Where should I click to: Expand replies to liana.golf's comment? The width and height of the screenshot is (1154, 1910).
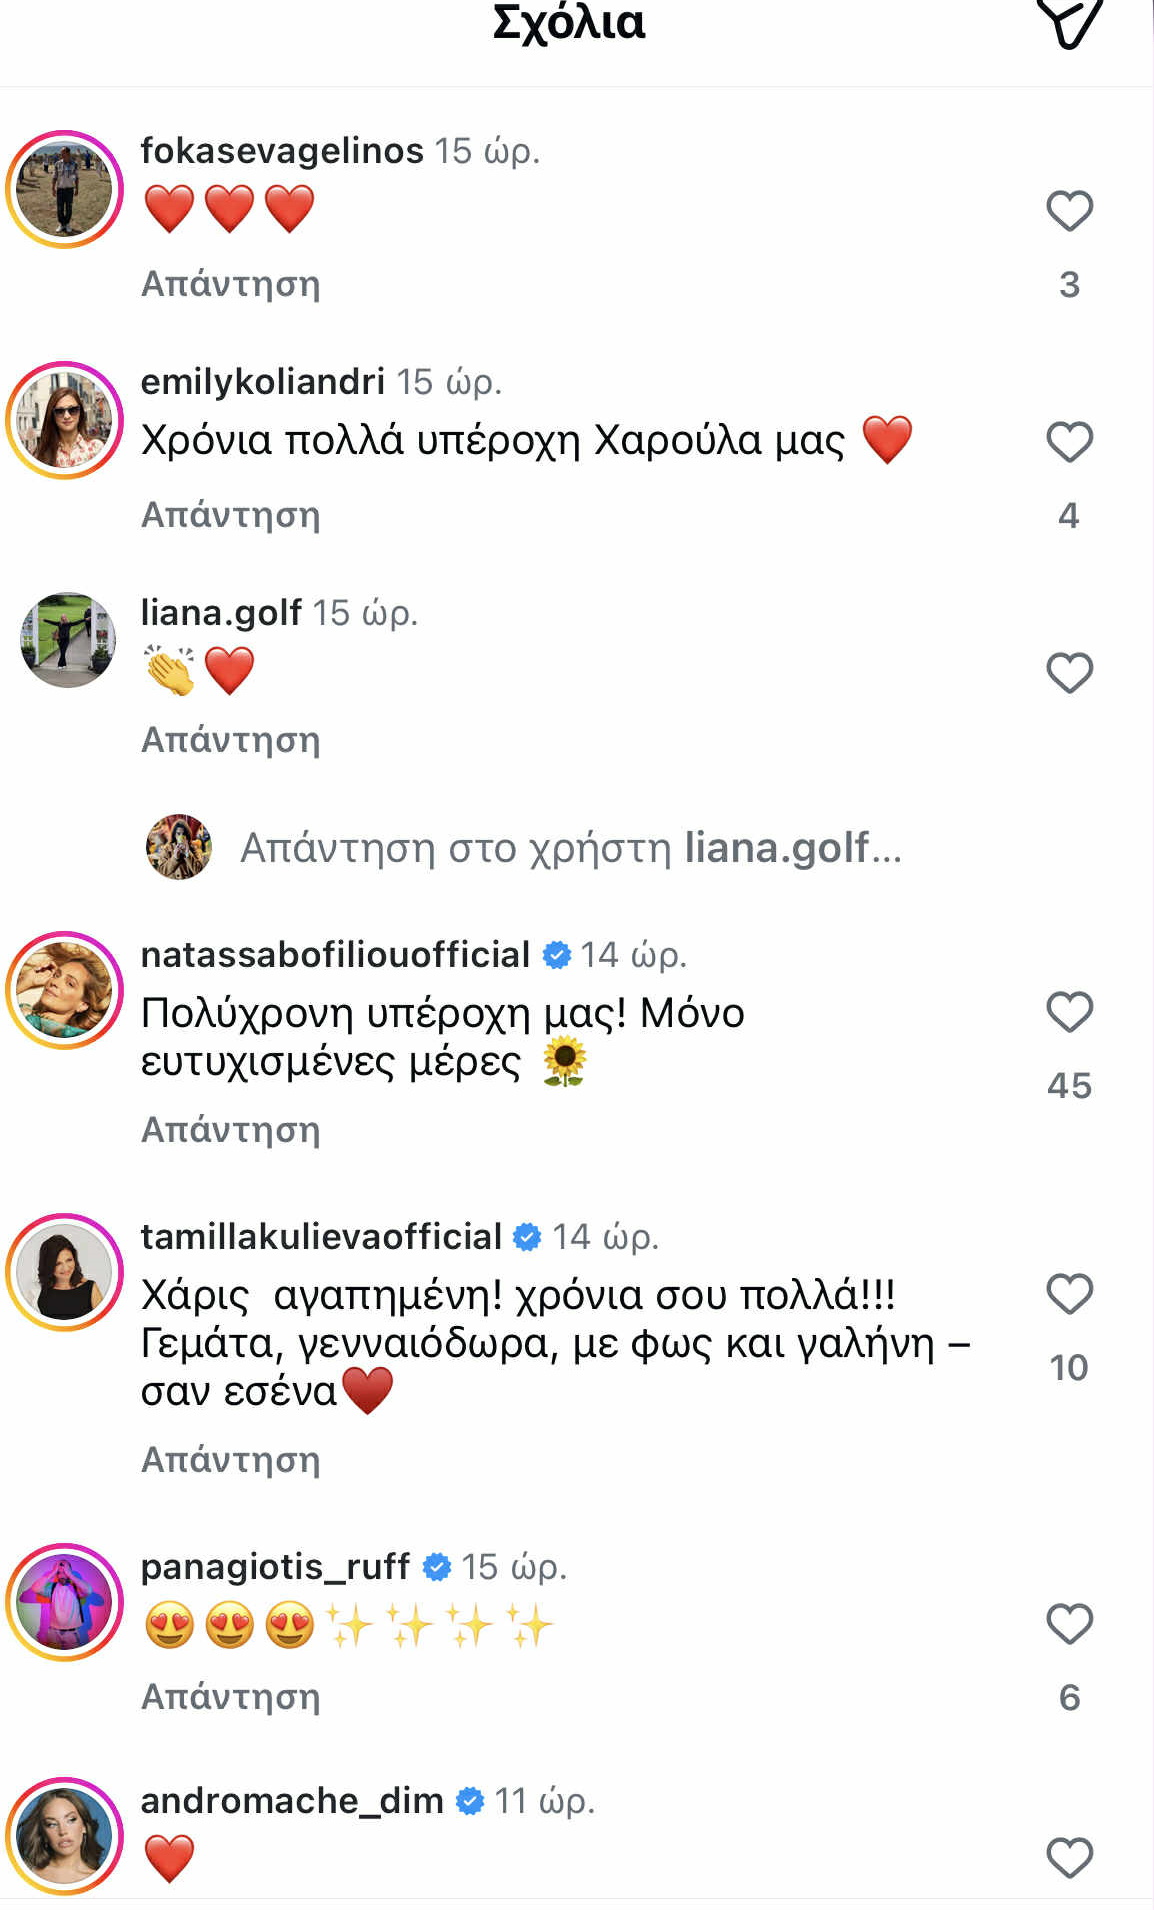click(x=570, y=848)
